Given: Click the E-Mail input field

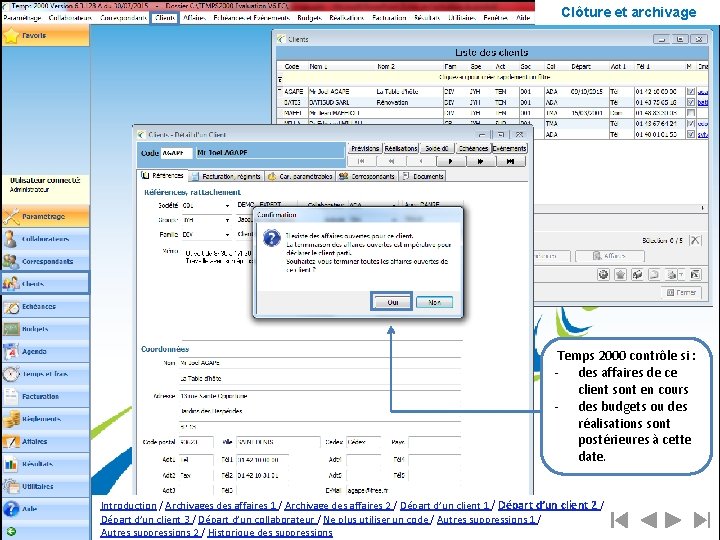Looking at the screenshot, I should (403, 490).
